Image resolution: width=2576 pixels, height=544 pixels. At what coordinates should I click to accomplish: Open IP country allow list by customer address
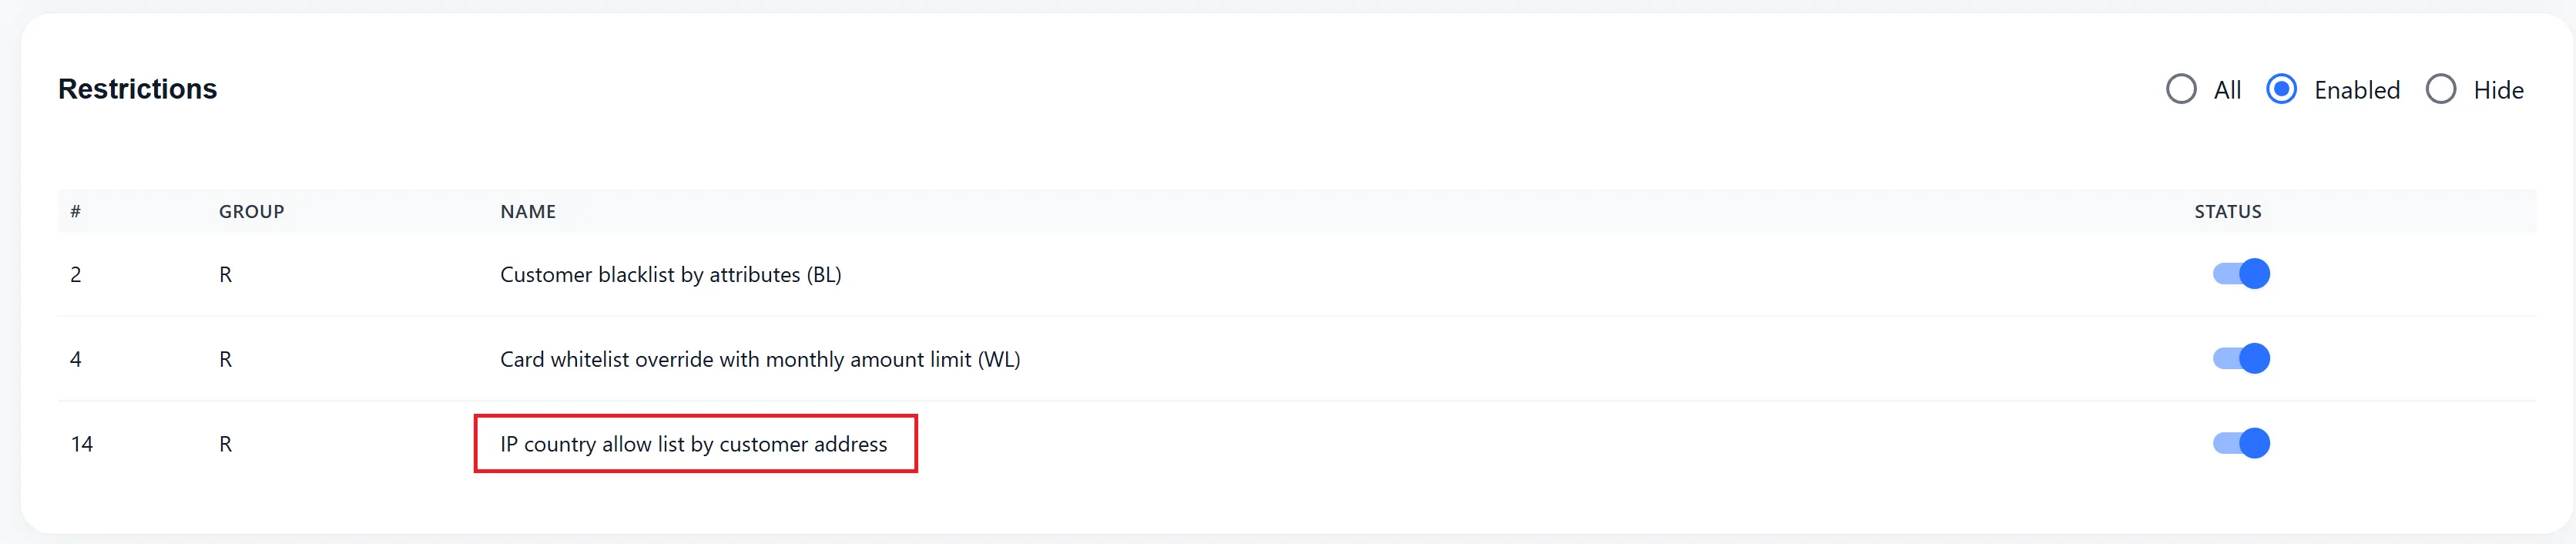[x=693, y=444]
